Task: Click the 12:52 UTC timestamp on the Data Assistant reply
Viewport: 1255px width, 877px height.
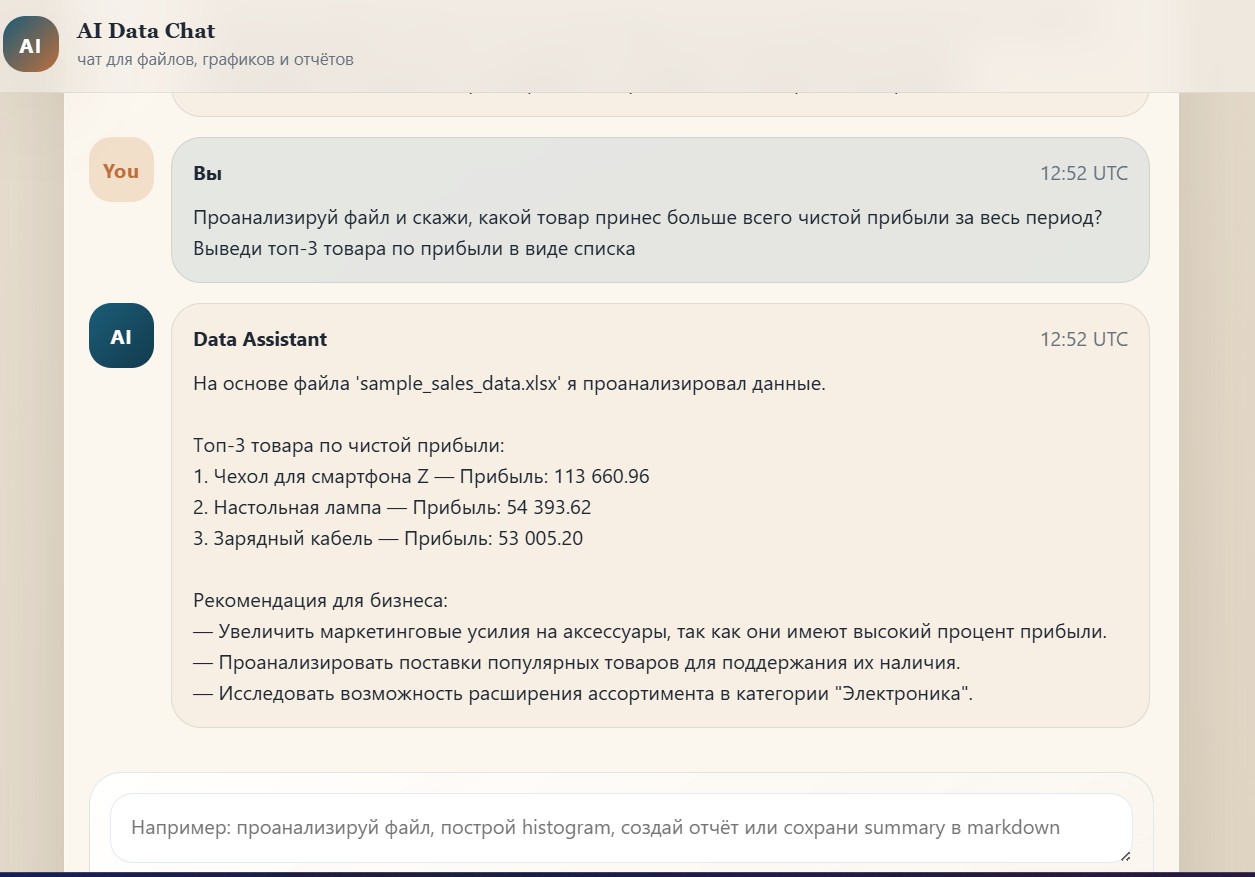Action: tap(1084, 339)
